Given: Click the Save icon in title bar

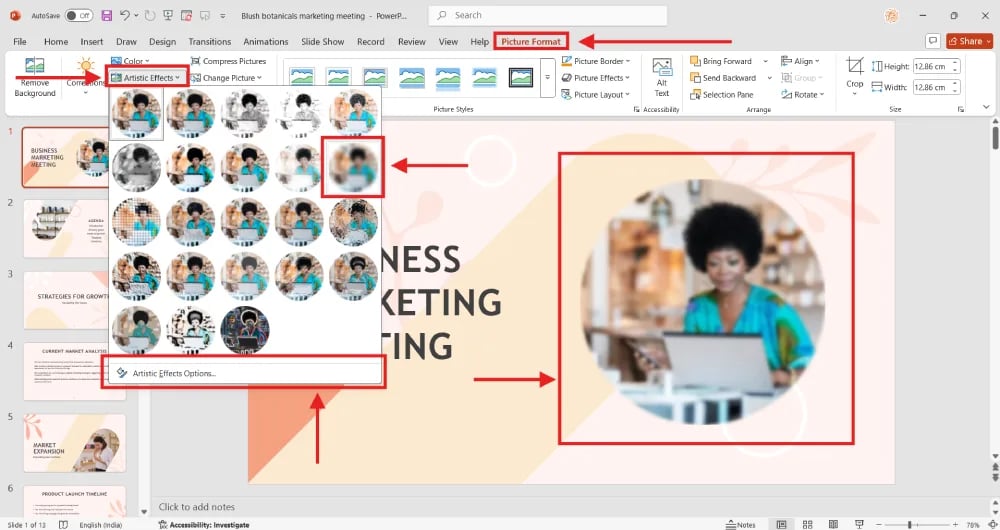Looking at the screenshot, I should (106, 16).
